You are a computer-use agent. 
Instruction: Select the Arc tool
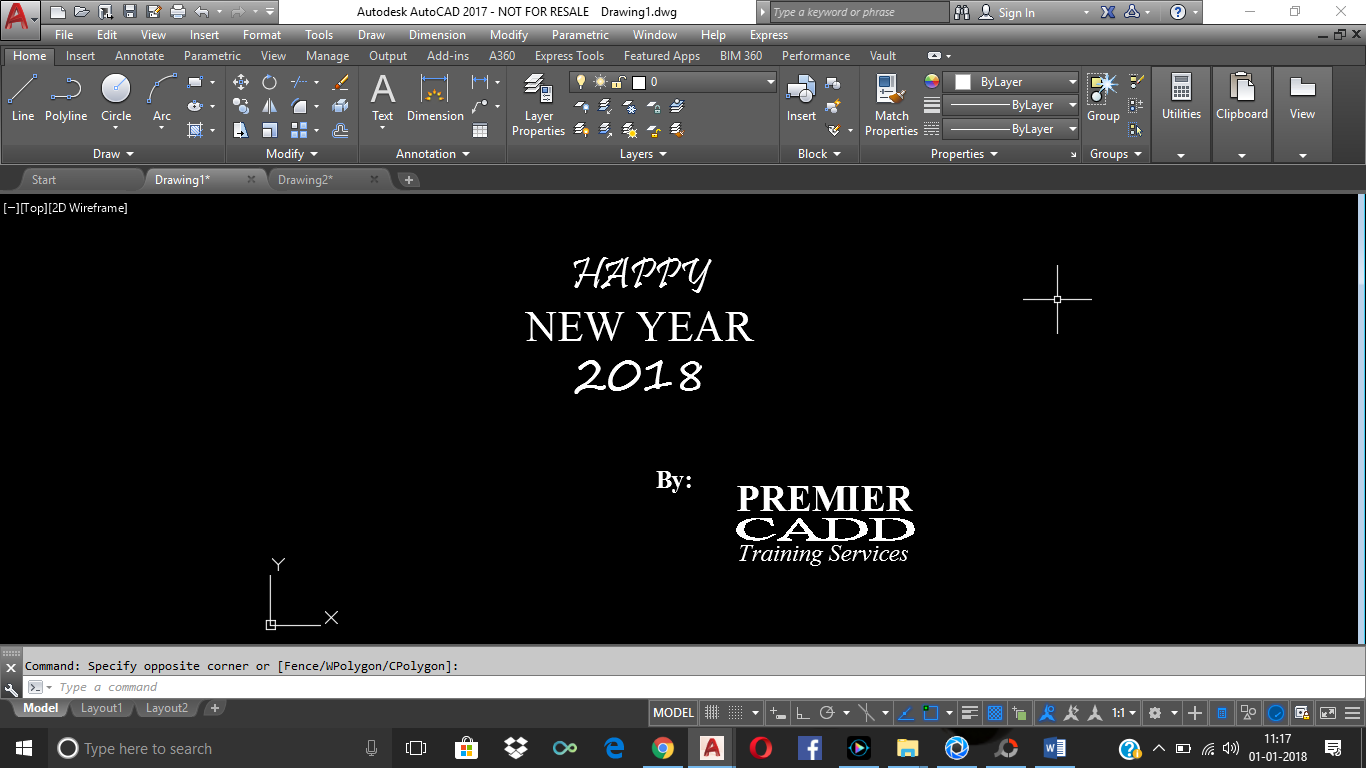pos(162,98)
